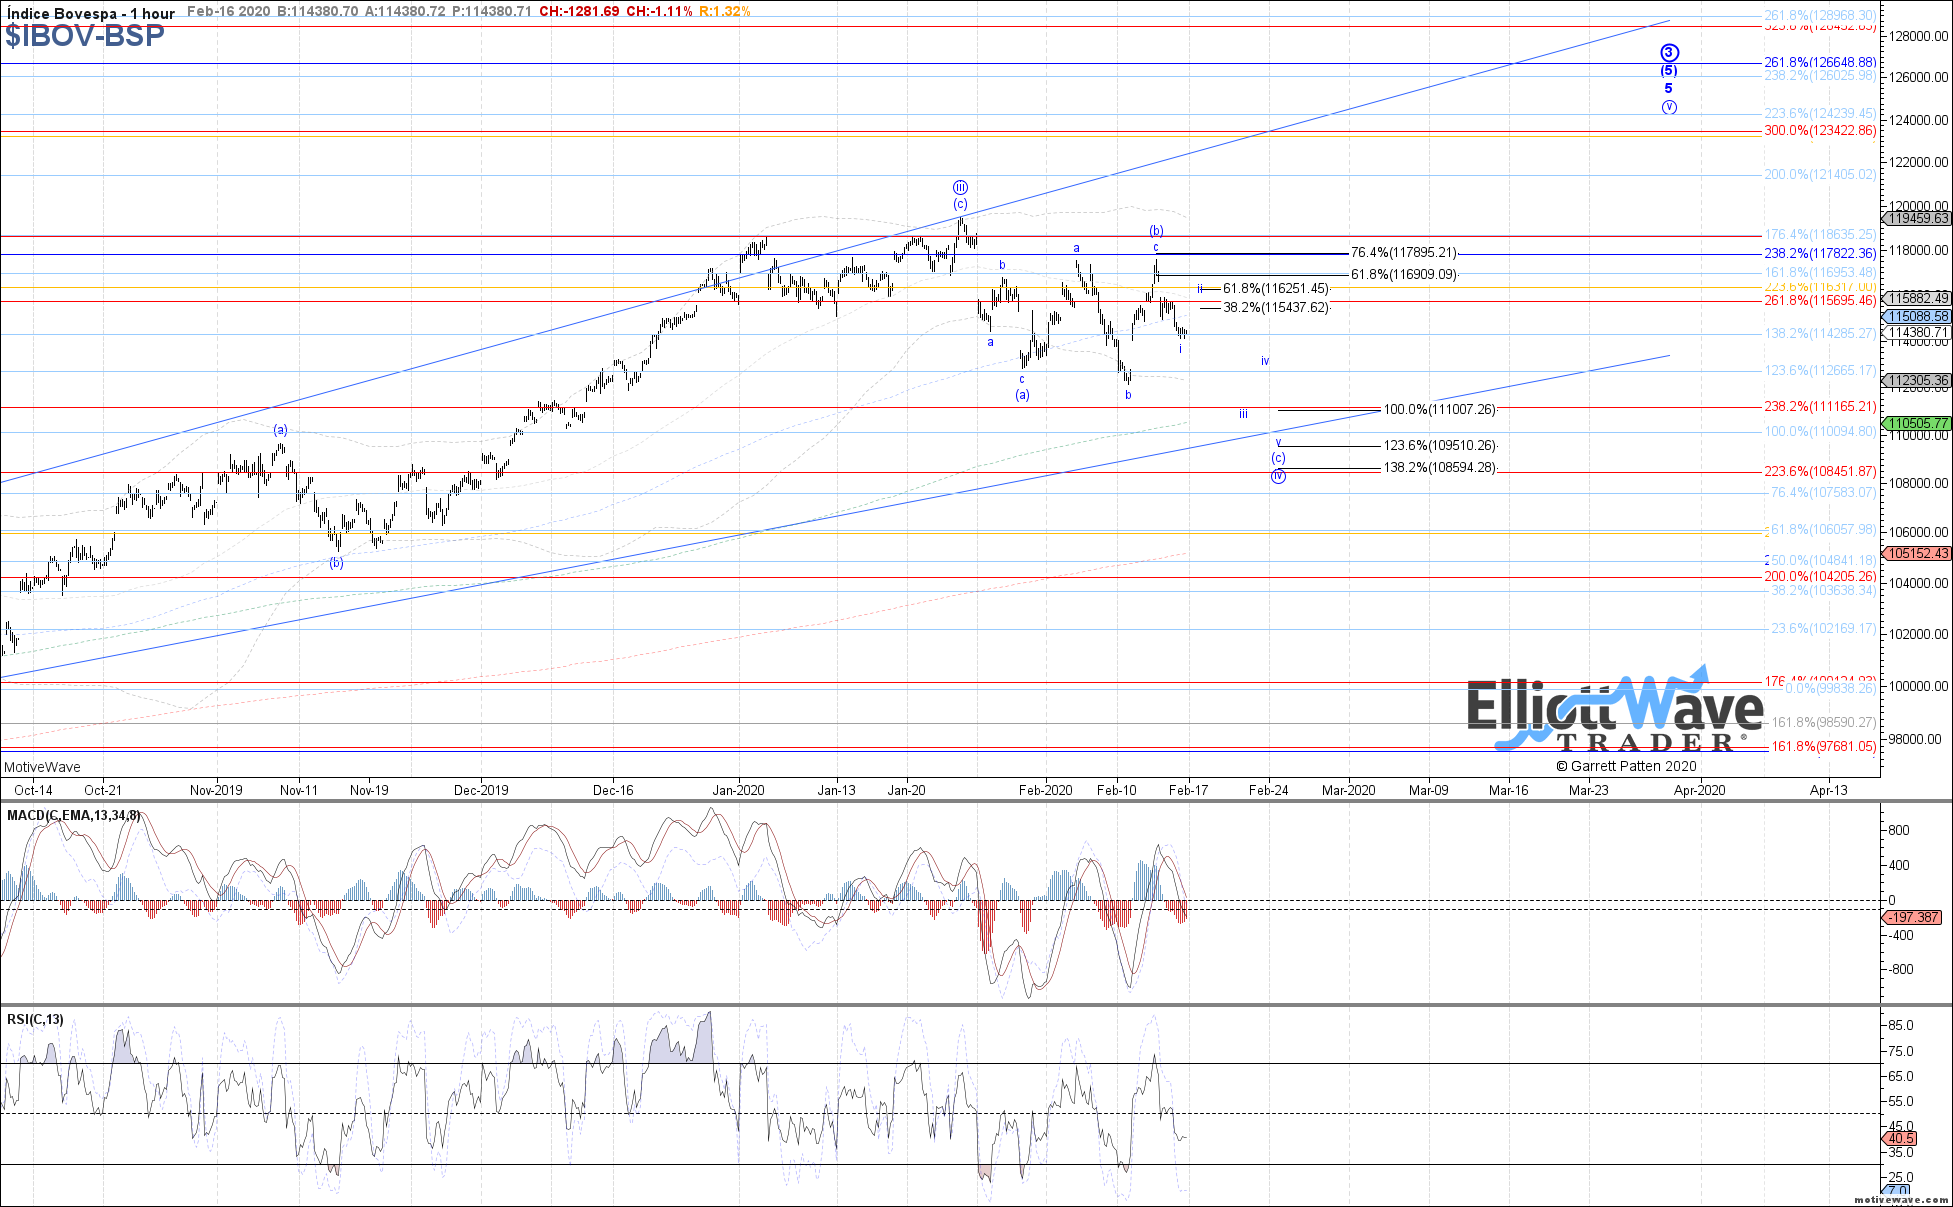The width and height of the screenshot is (1953, 1207).
Task: Click the 119459.63 price axis tag
Action: pyautogui.click(x=1919, y=218)
